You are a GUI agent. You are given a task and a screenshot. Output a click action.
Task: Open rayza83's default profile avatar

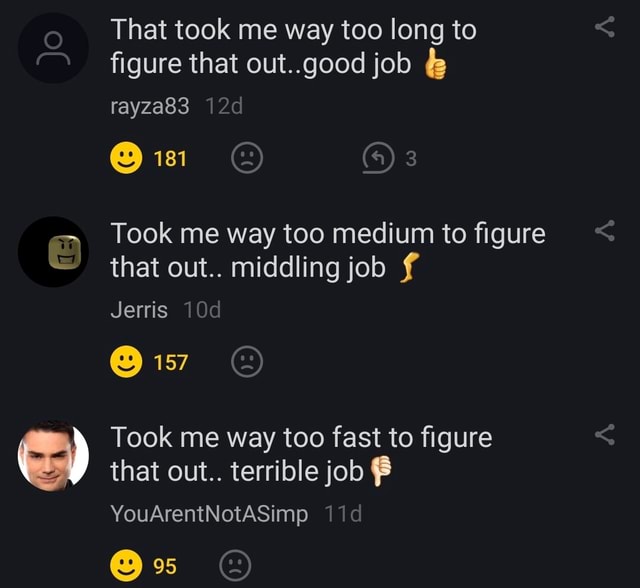(54, 48)
